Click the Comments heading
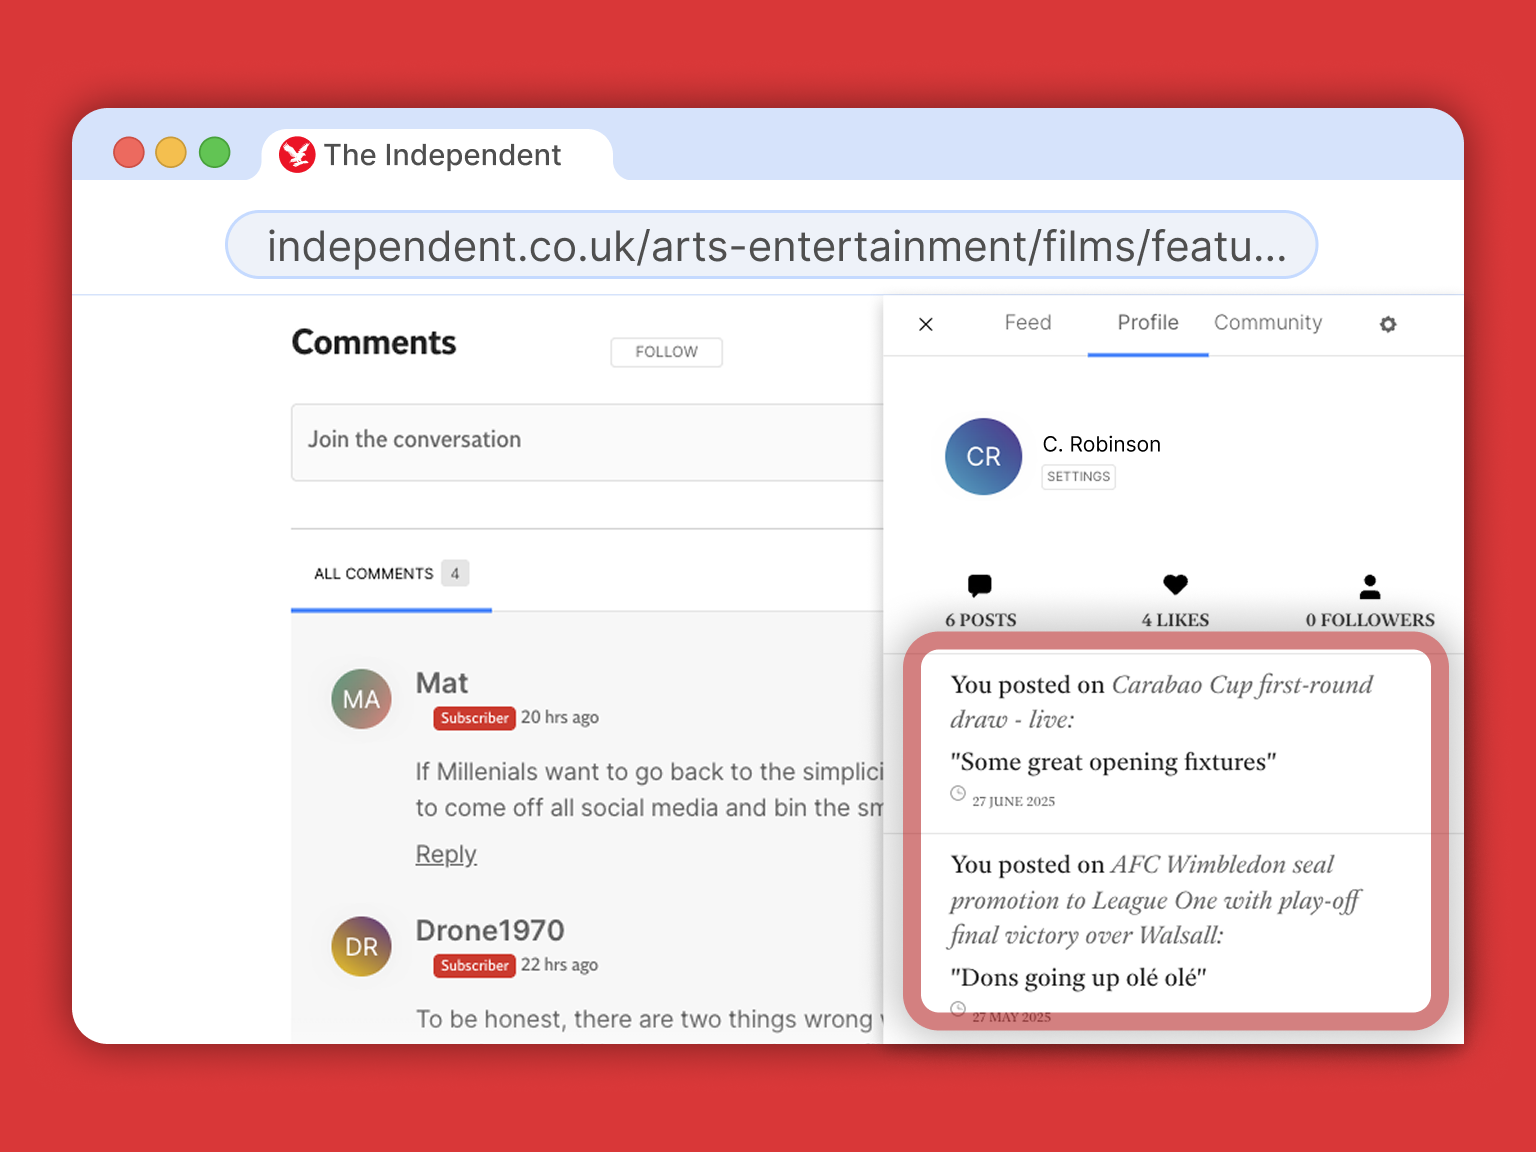Image resolution: width=1536 pixels, height=1152 pixels. [374, 342]
